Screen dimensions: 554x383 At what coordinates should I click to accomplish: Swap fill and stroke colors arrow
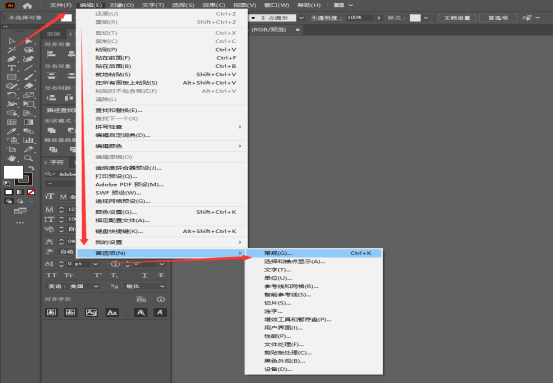[31, 168]
